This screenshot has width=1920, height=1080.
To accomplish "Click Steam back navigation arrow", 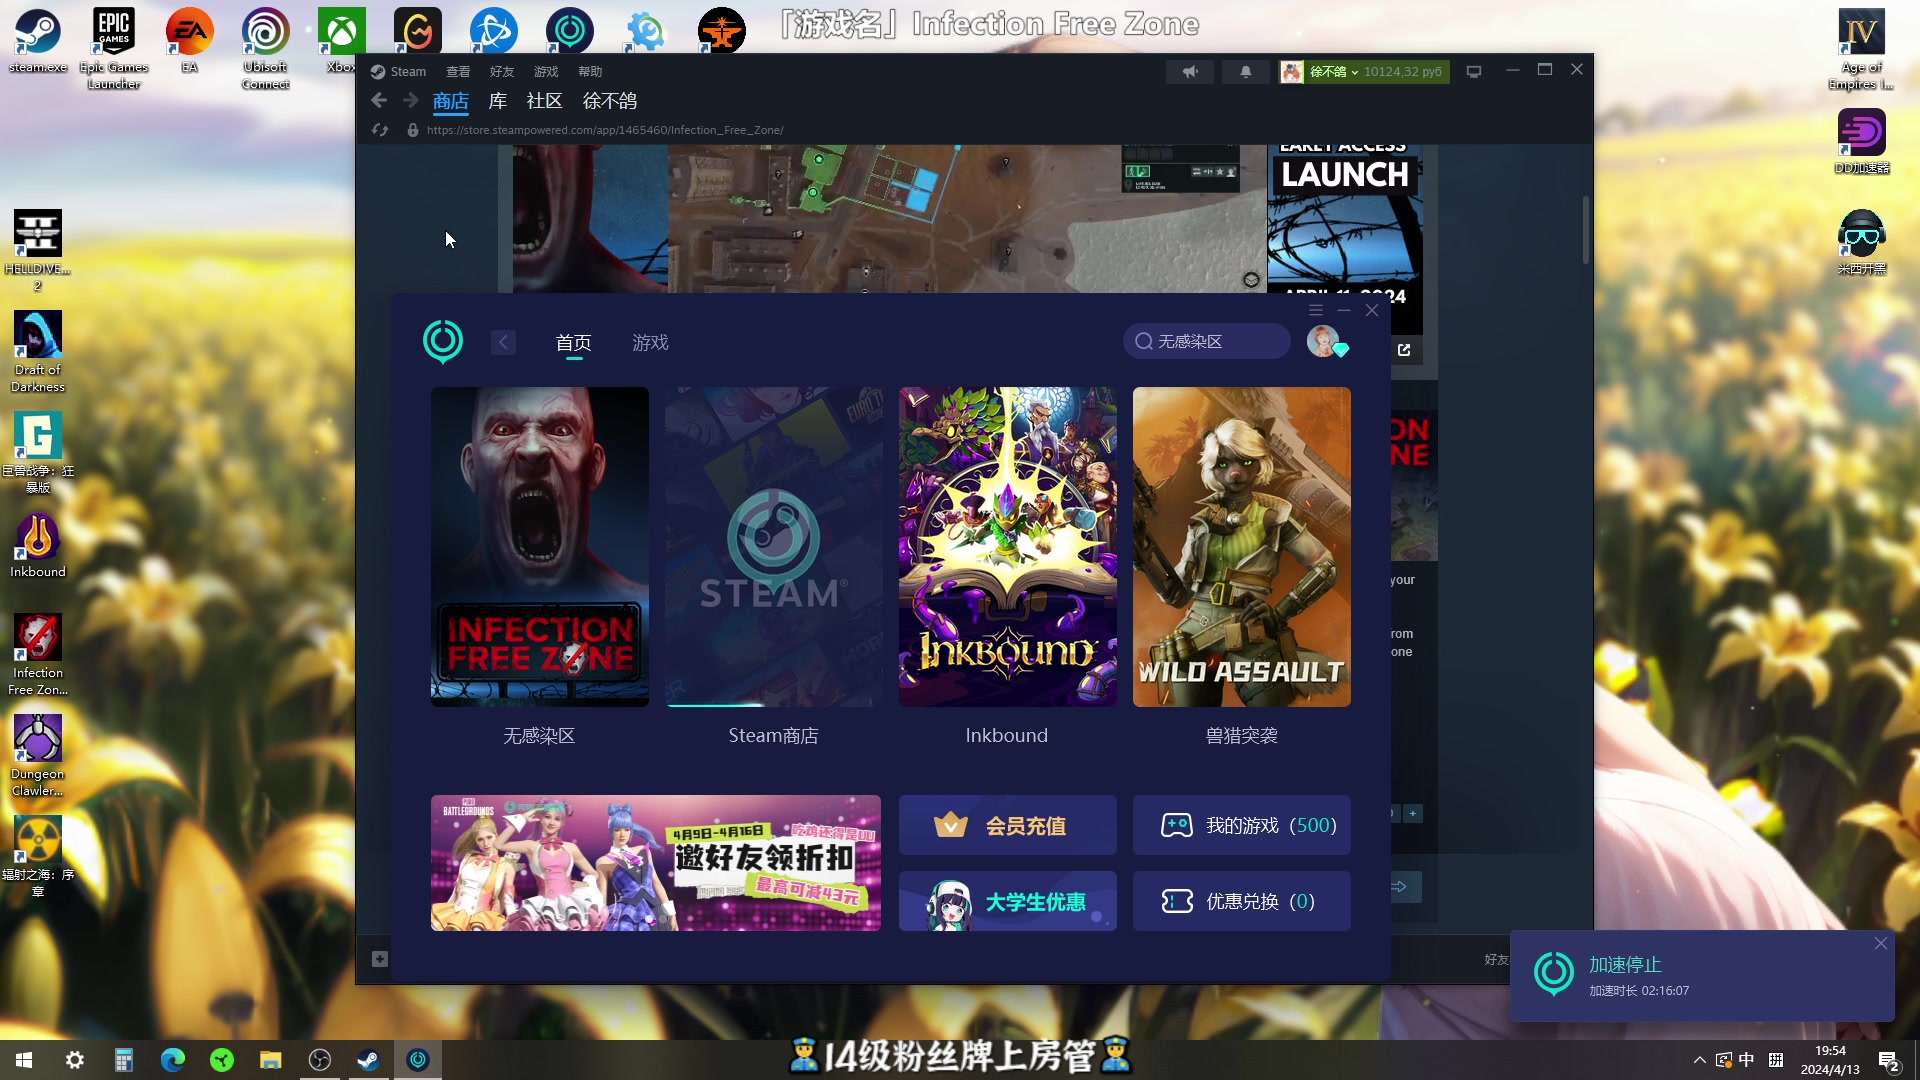I will coord(379,100).
